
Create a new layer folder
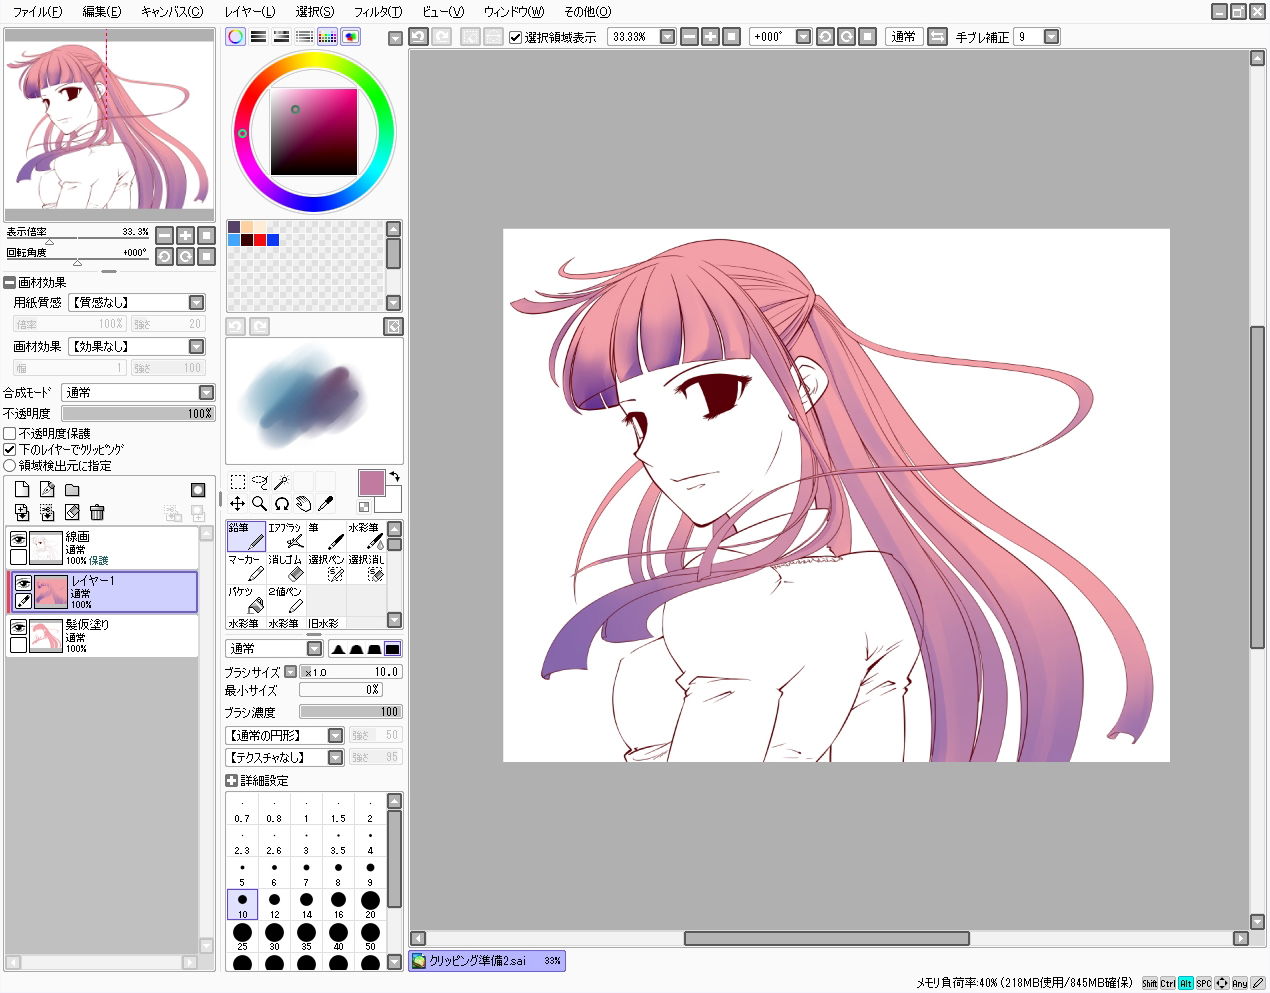click(x=72, y=489)
